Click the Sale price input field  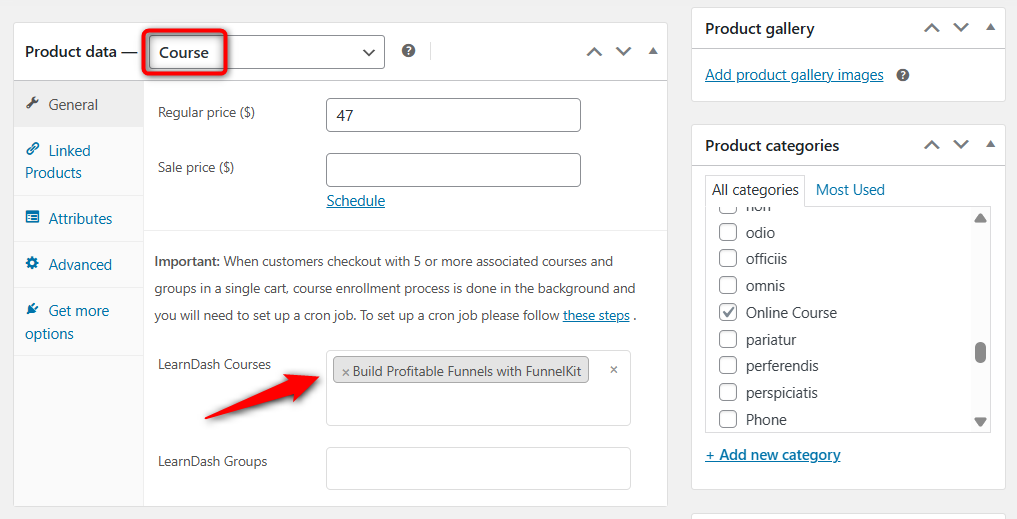[453, 169]
